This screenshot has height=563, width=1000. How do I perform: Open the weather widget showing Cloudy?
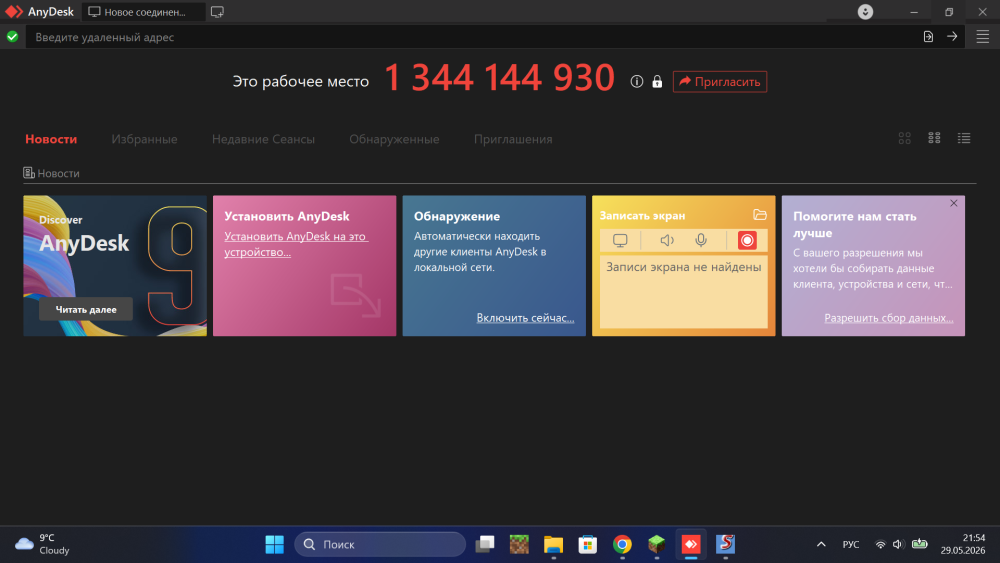pyautogui.click(x=42, y=544)
